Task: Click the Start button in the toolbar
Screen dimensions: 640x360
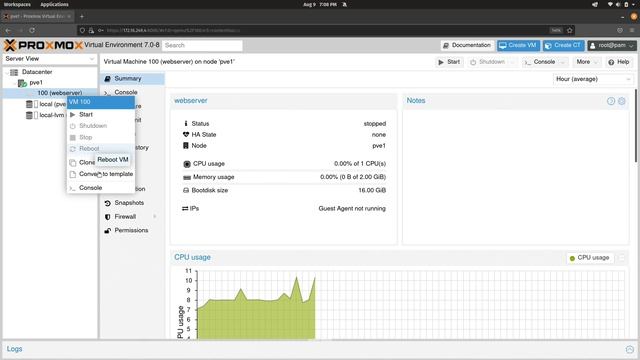Action: (x=449, y=62)
